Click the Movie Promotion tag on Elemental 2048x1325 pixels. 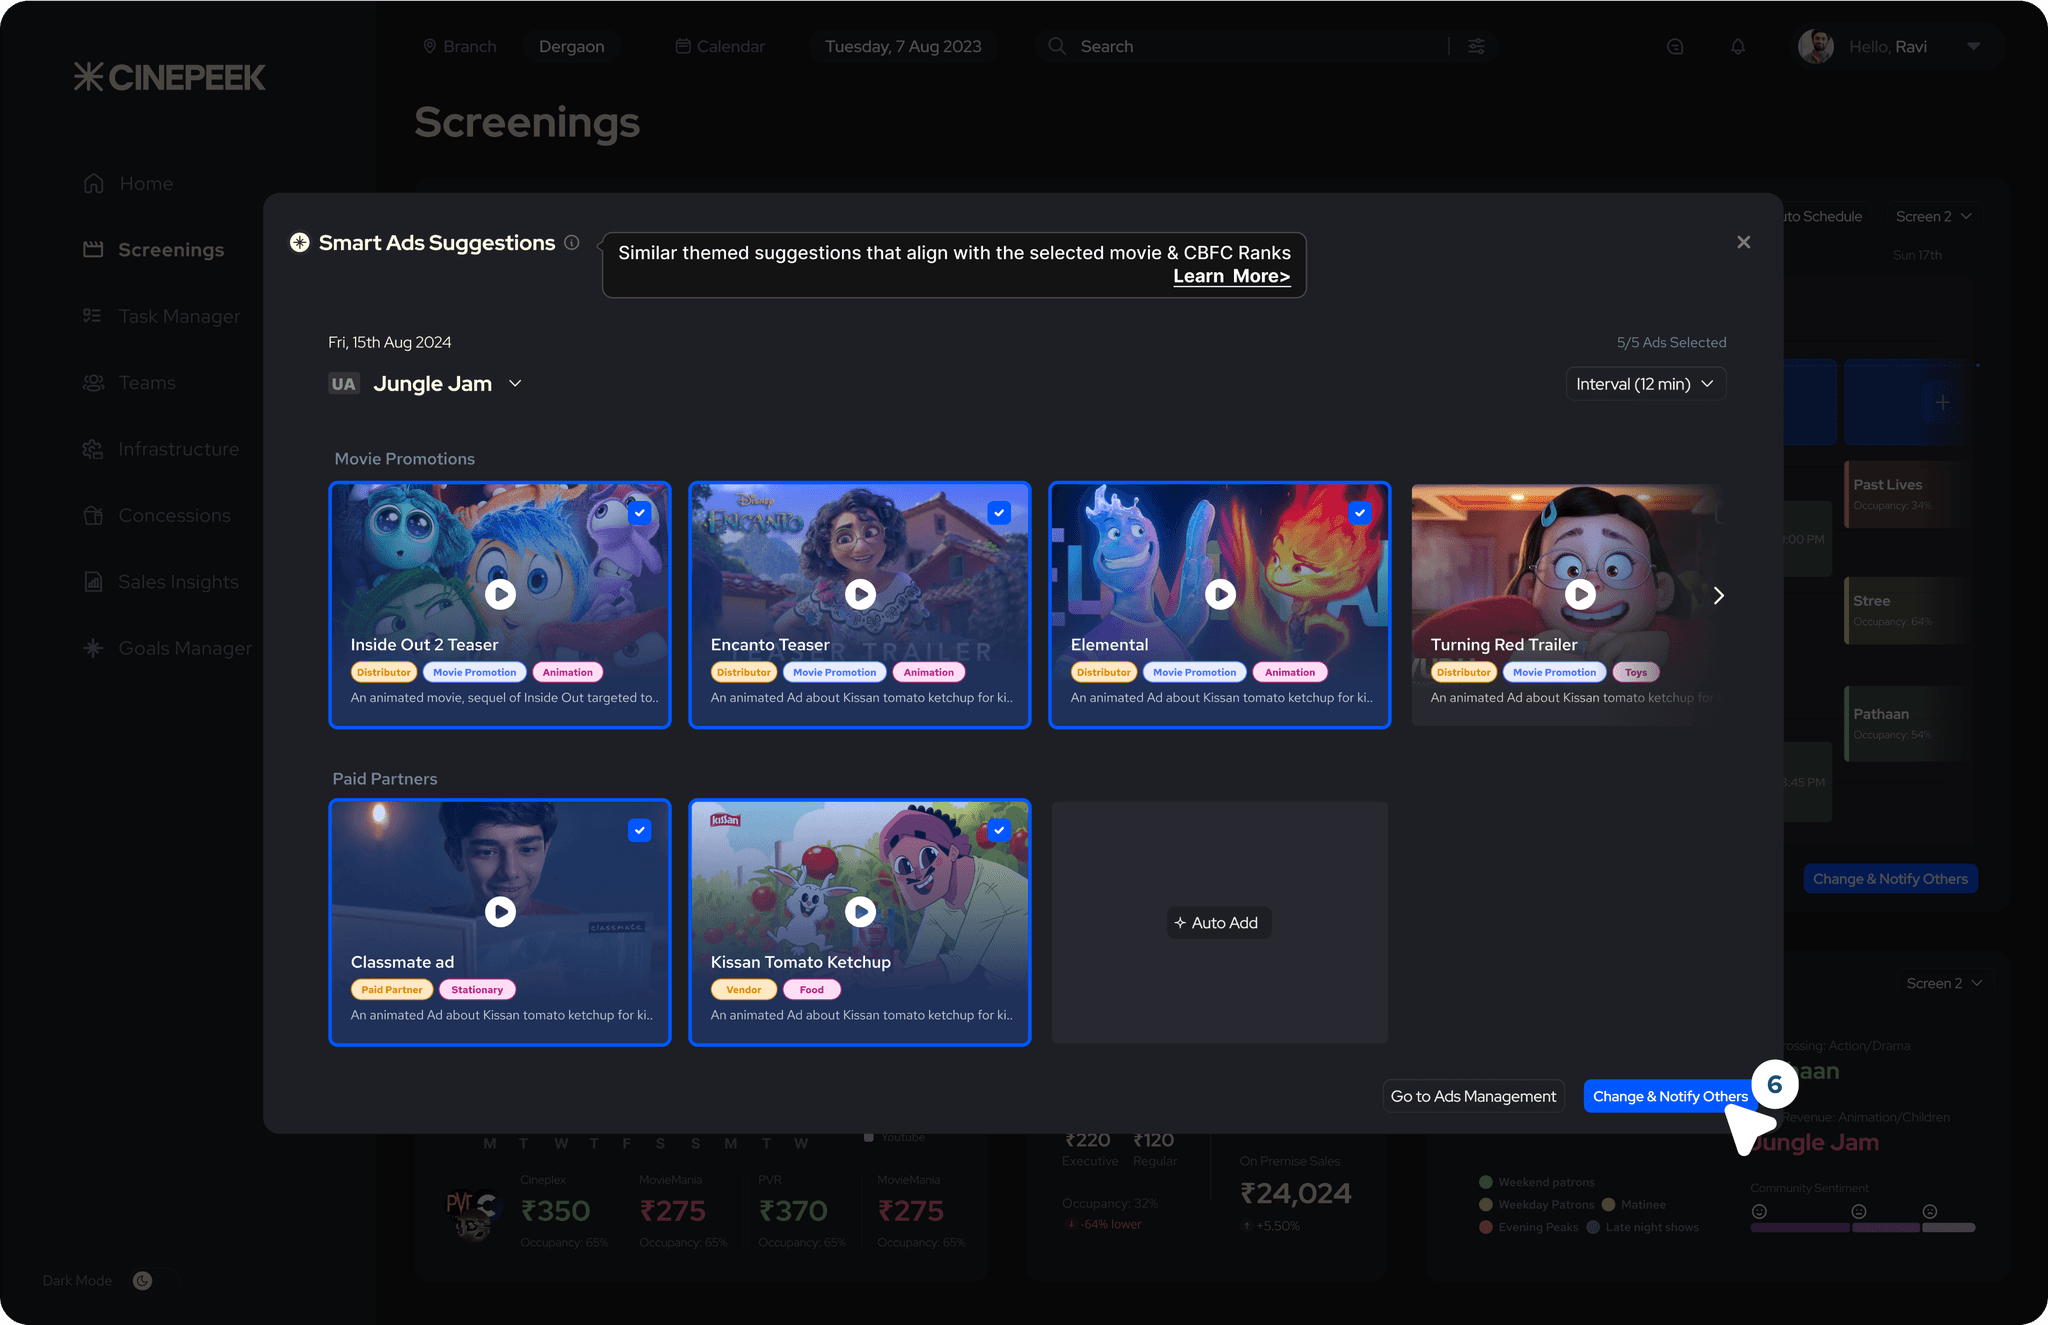click(1194, 672)
